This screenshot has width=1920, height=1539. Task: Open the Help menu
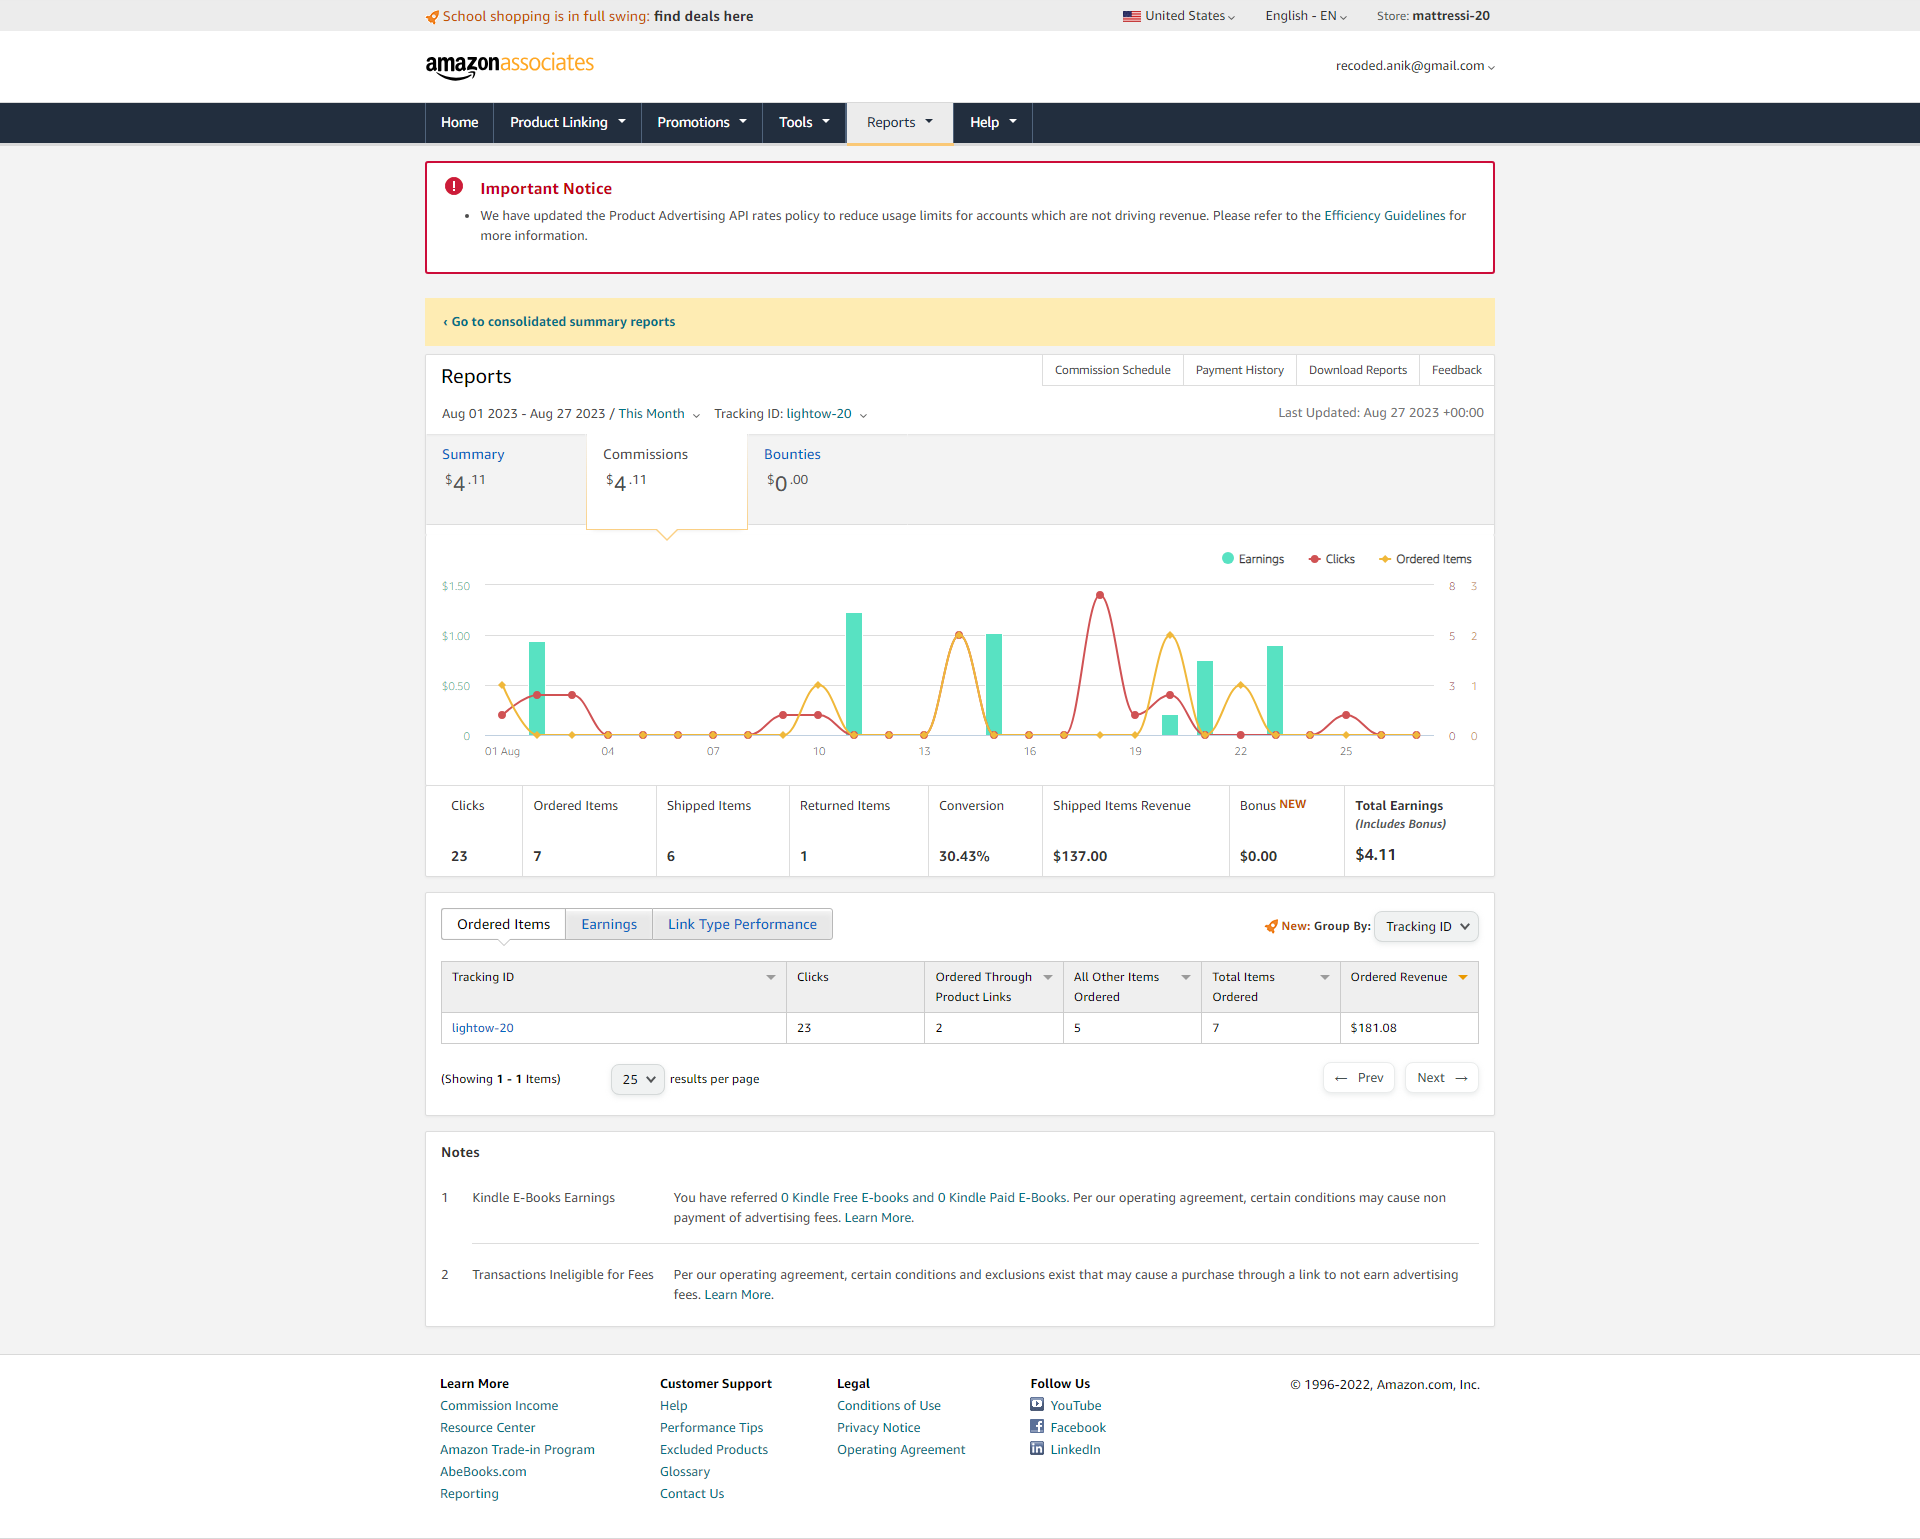993,123
